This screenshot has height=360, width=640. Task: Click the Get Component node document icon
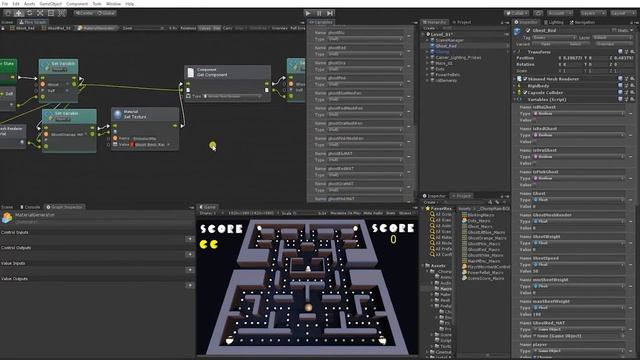click(x=191, y=73)
